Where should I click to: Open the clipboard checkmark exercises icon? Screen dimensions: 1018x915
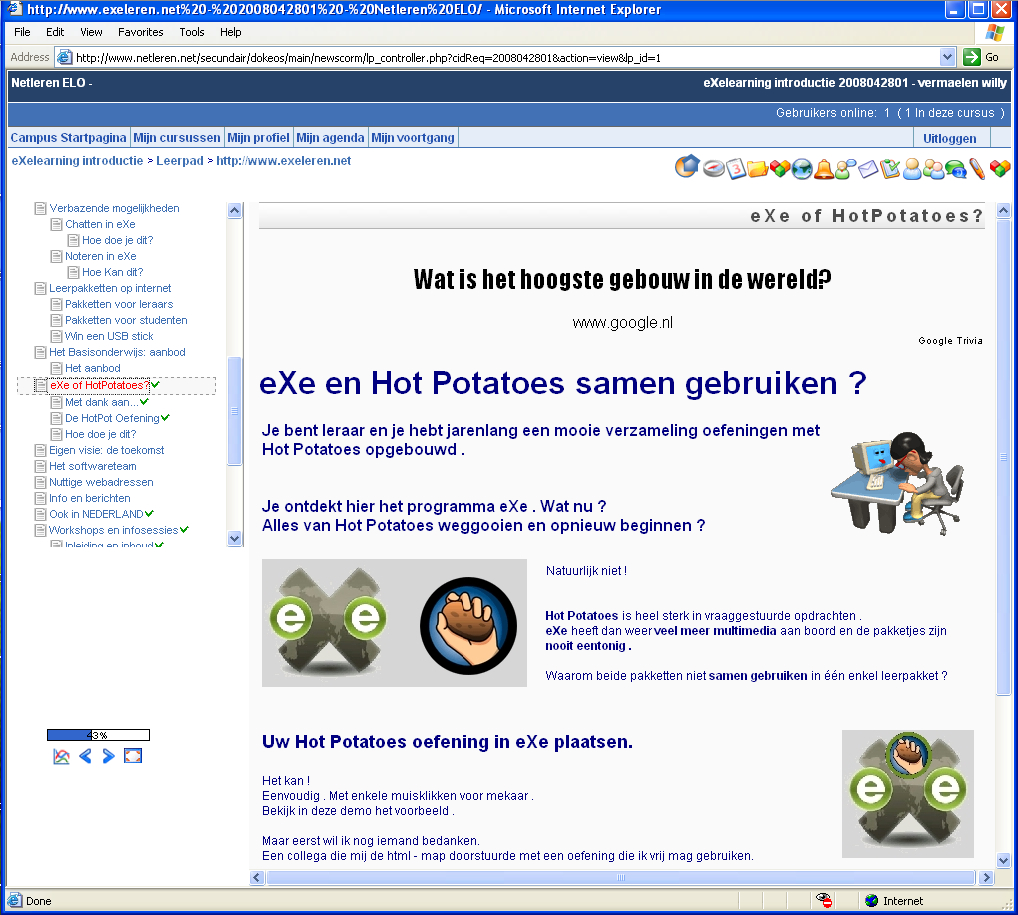[x=890, y=169]
